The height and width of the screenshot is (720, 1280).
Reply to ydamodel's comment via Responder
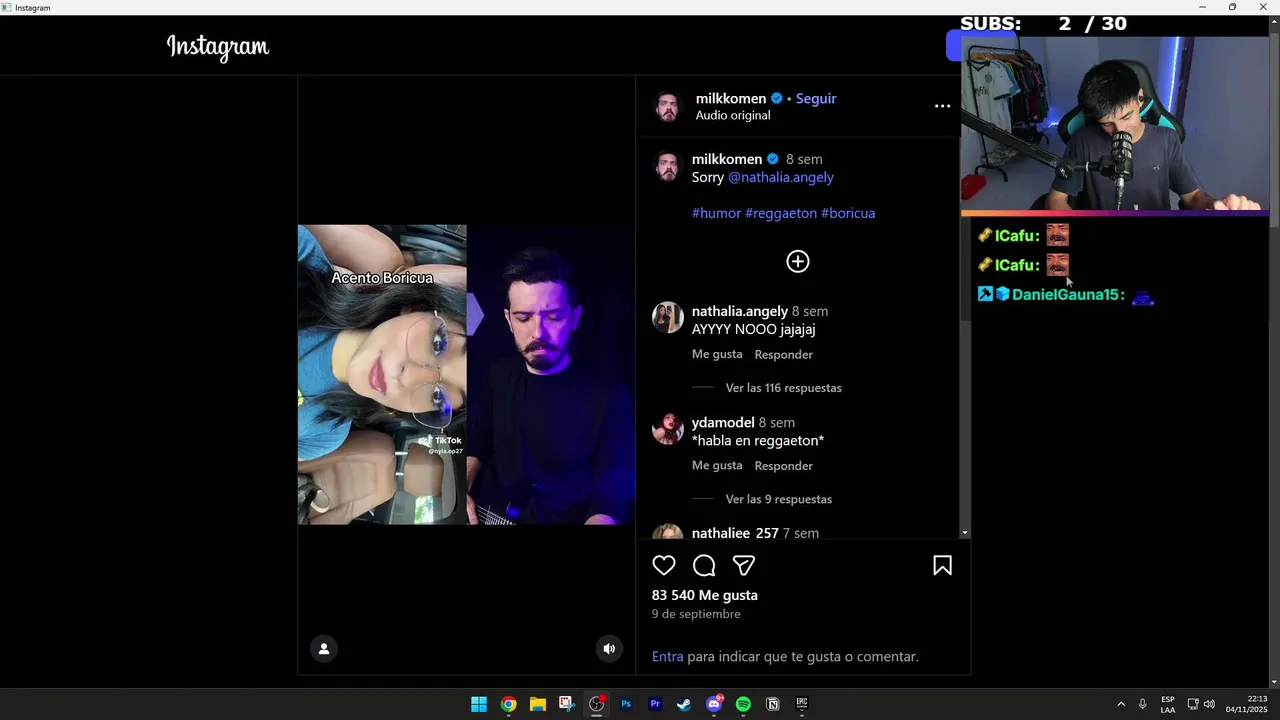[783, 466]
